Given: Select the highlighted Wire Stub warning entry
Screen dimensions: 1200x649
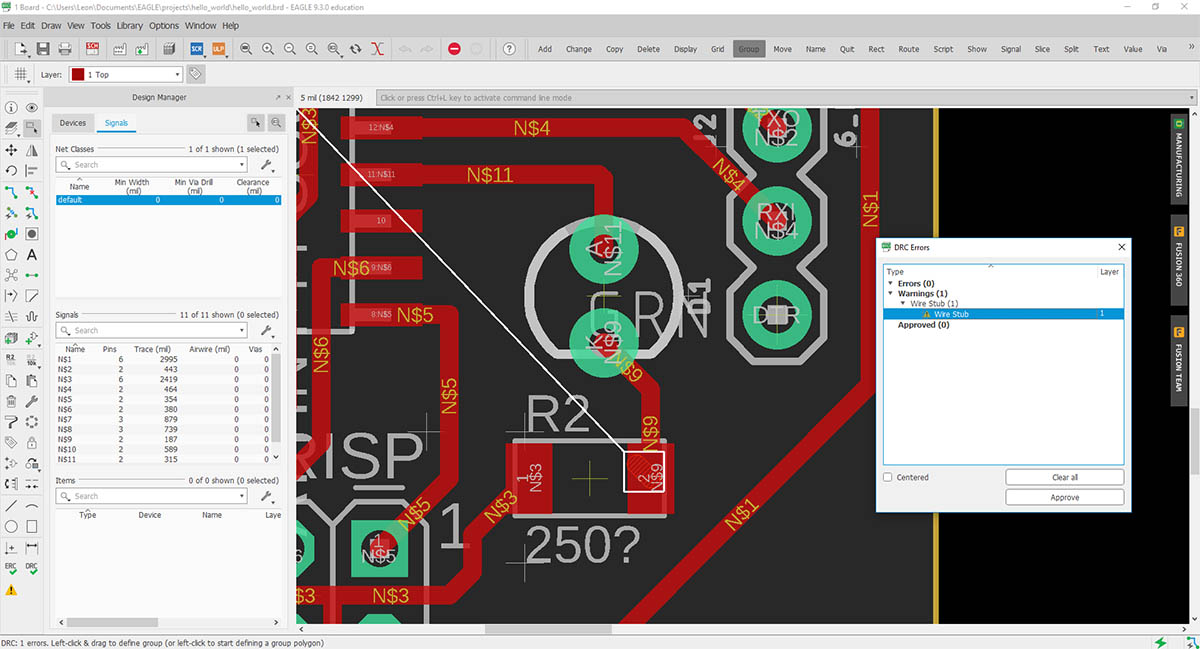Looking at the screenshot, I should point(1003,314).
